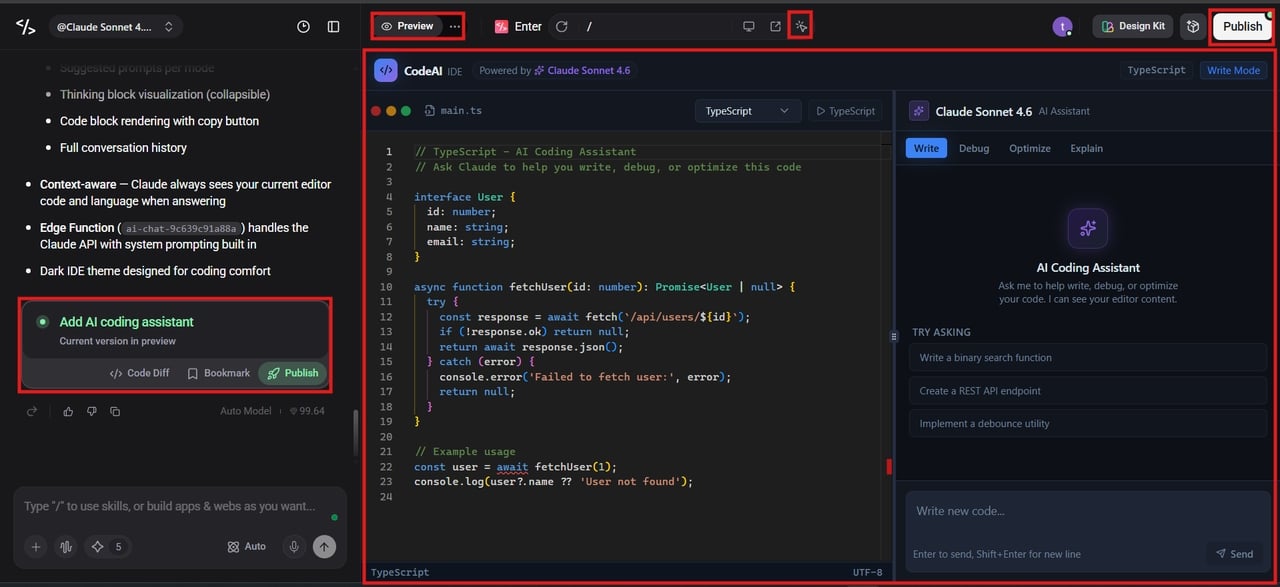Click the CodeAI IDE logo icon
1280x587 pixels.
[386, 71]
